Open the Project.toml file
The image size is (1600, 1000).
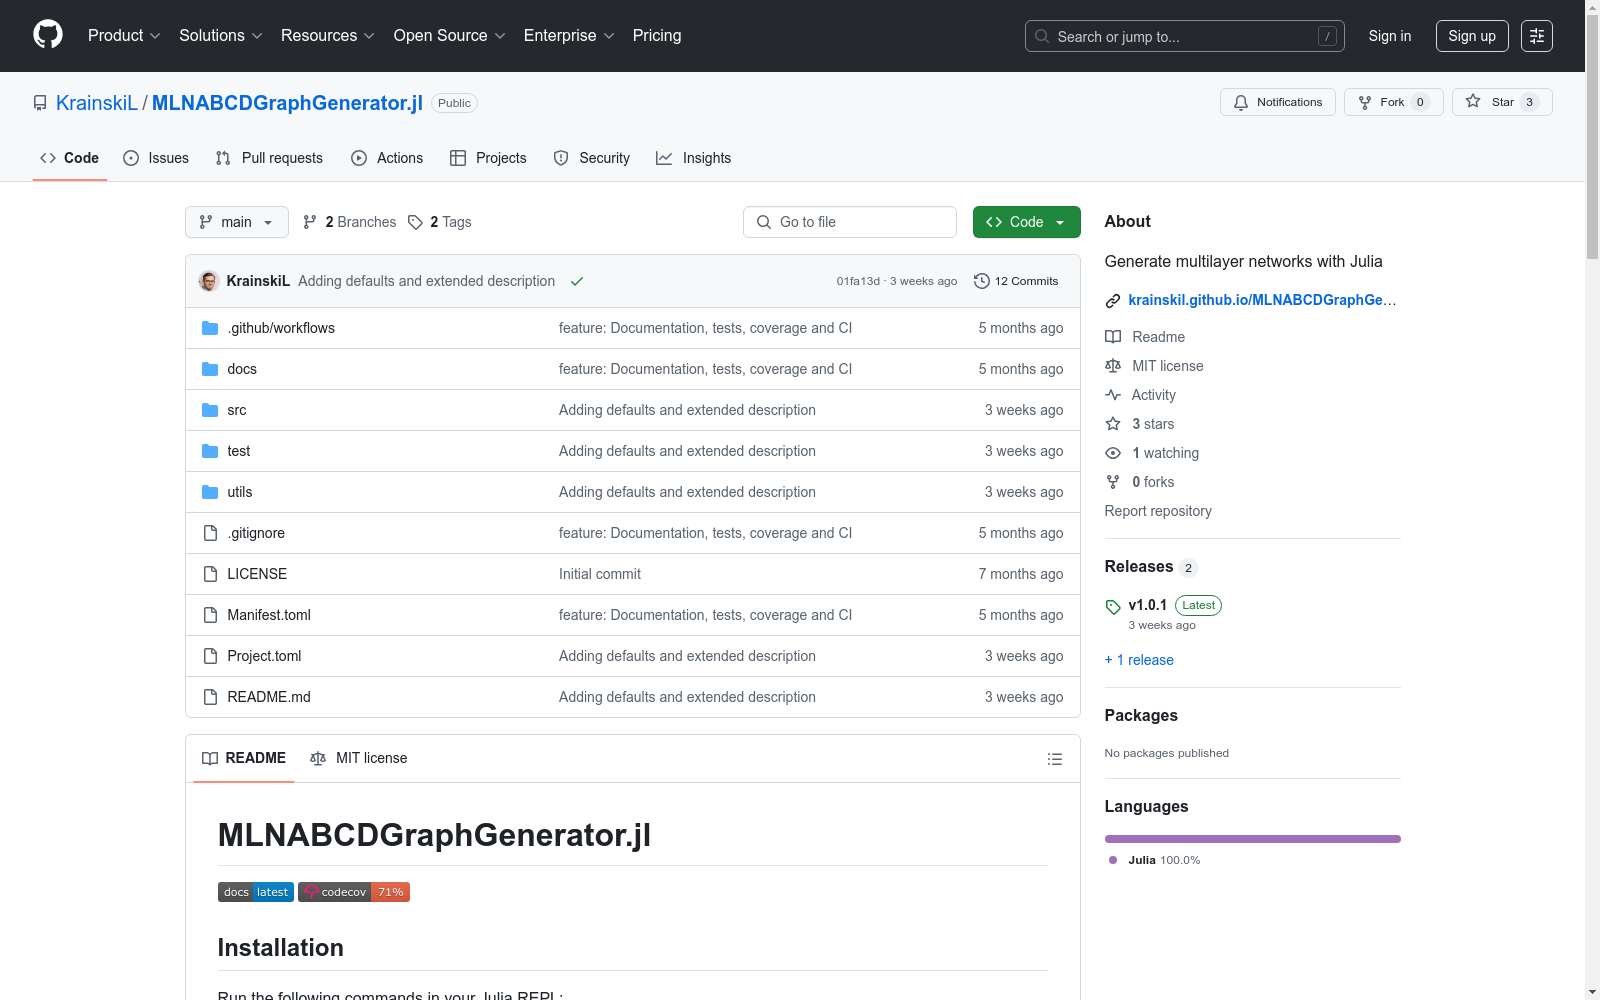pos(264,656)
